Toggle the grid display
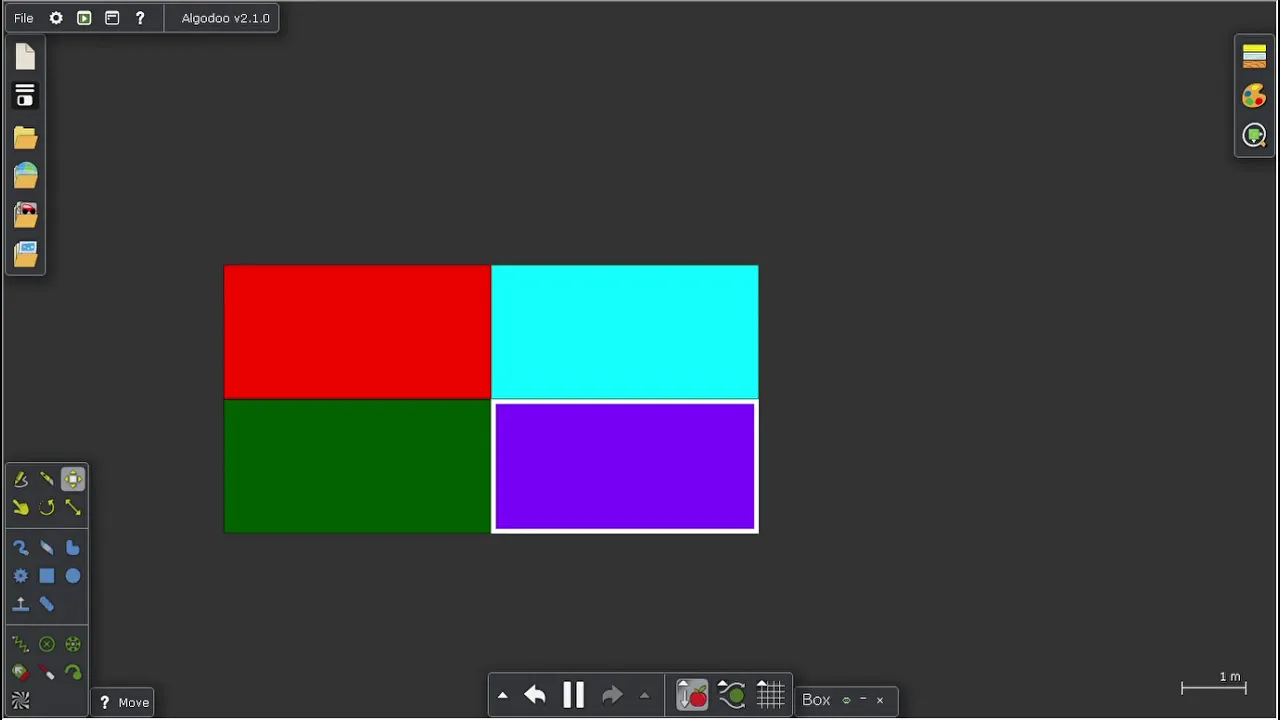The height and width of the screenshot is (720, 1280). click(770, 695)
